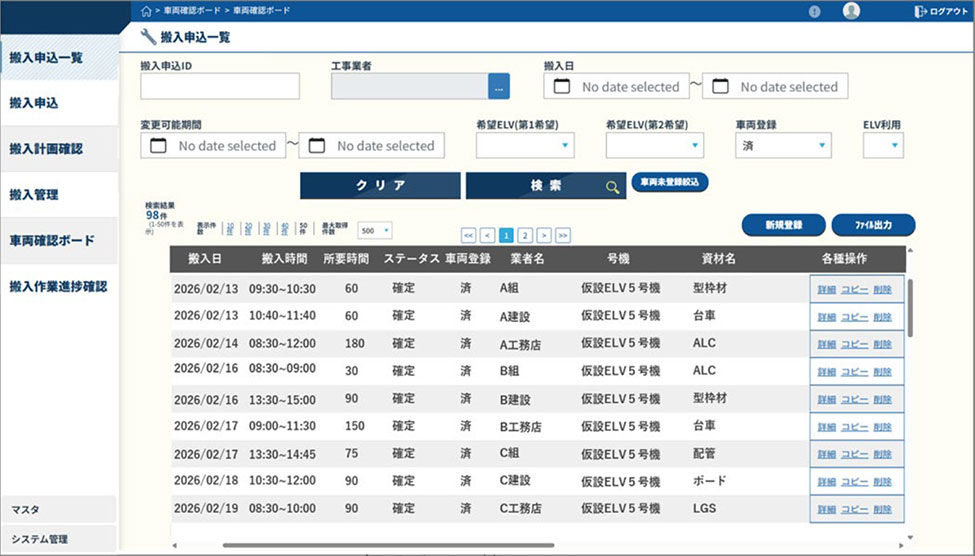The width and height of the screenshot is (975, 556).
Task: Click the ログアウト logout button
Action: [x=941, y=11]
